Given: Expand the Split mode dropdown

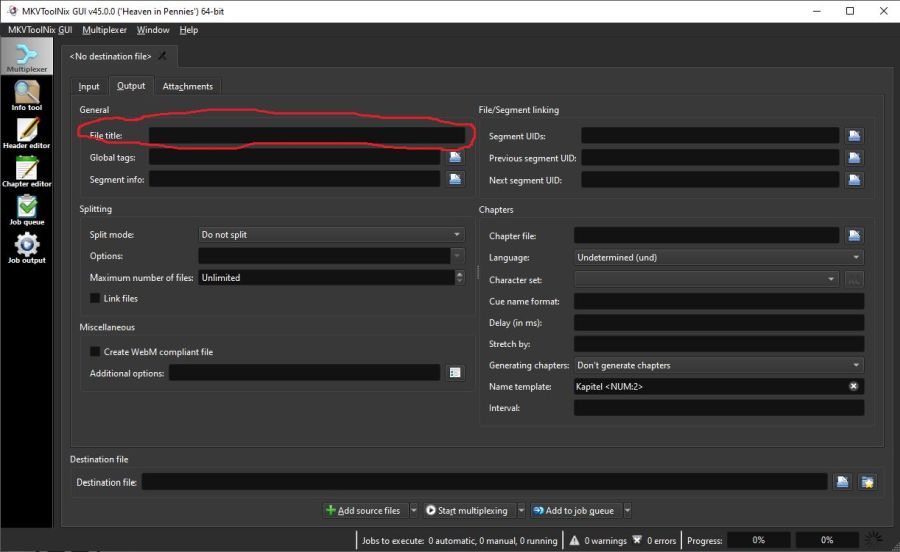Looking at the screenshot, I should (x=457, y=235).
